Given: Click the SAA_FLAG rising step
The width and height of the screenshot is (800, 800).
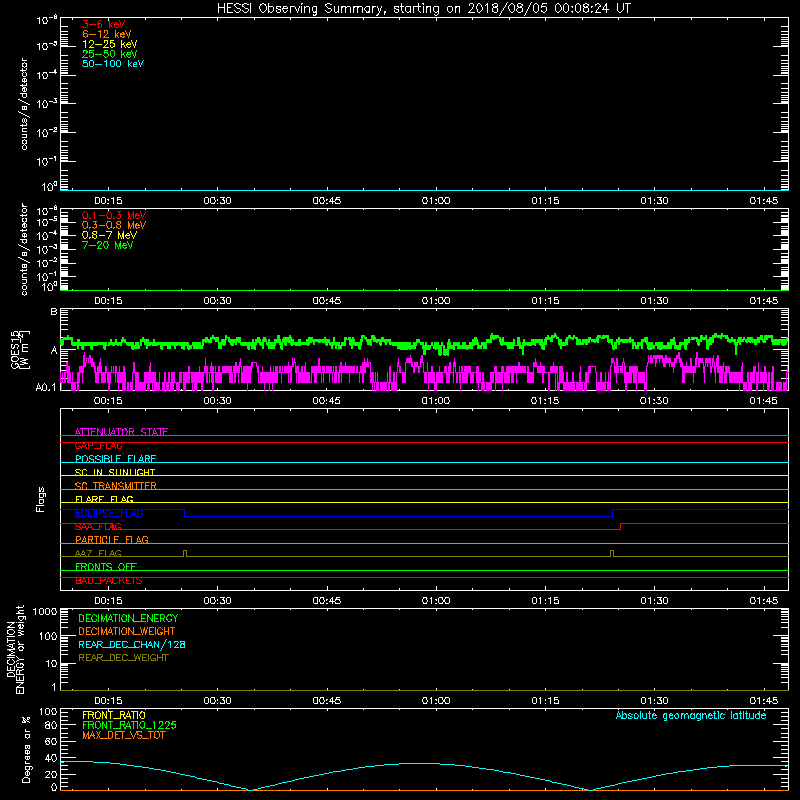Looking at the screenshot, I should click(x=620, y=527).
